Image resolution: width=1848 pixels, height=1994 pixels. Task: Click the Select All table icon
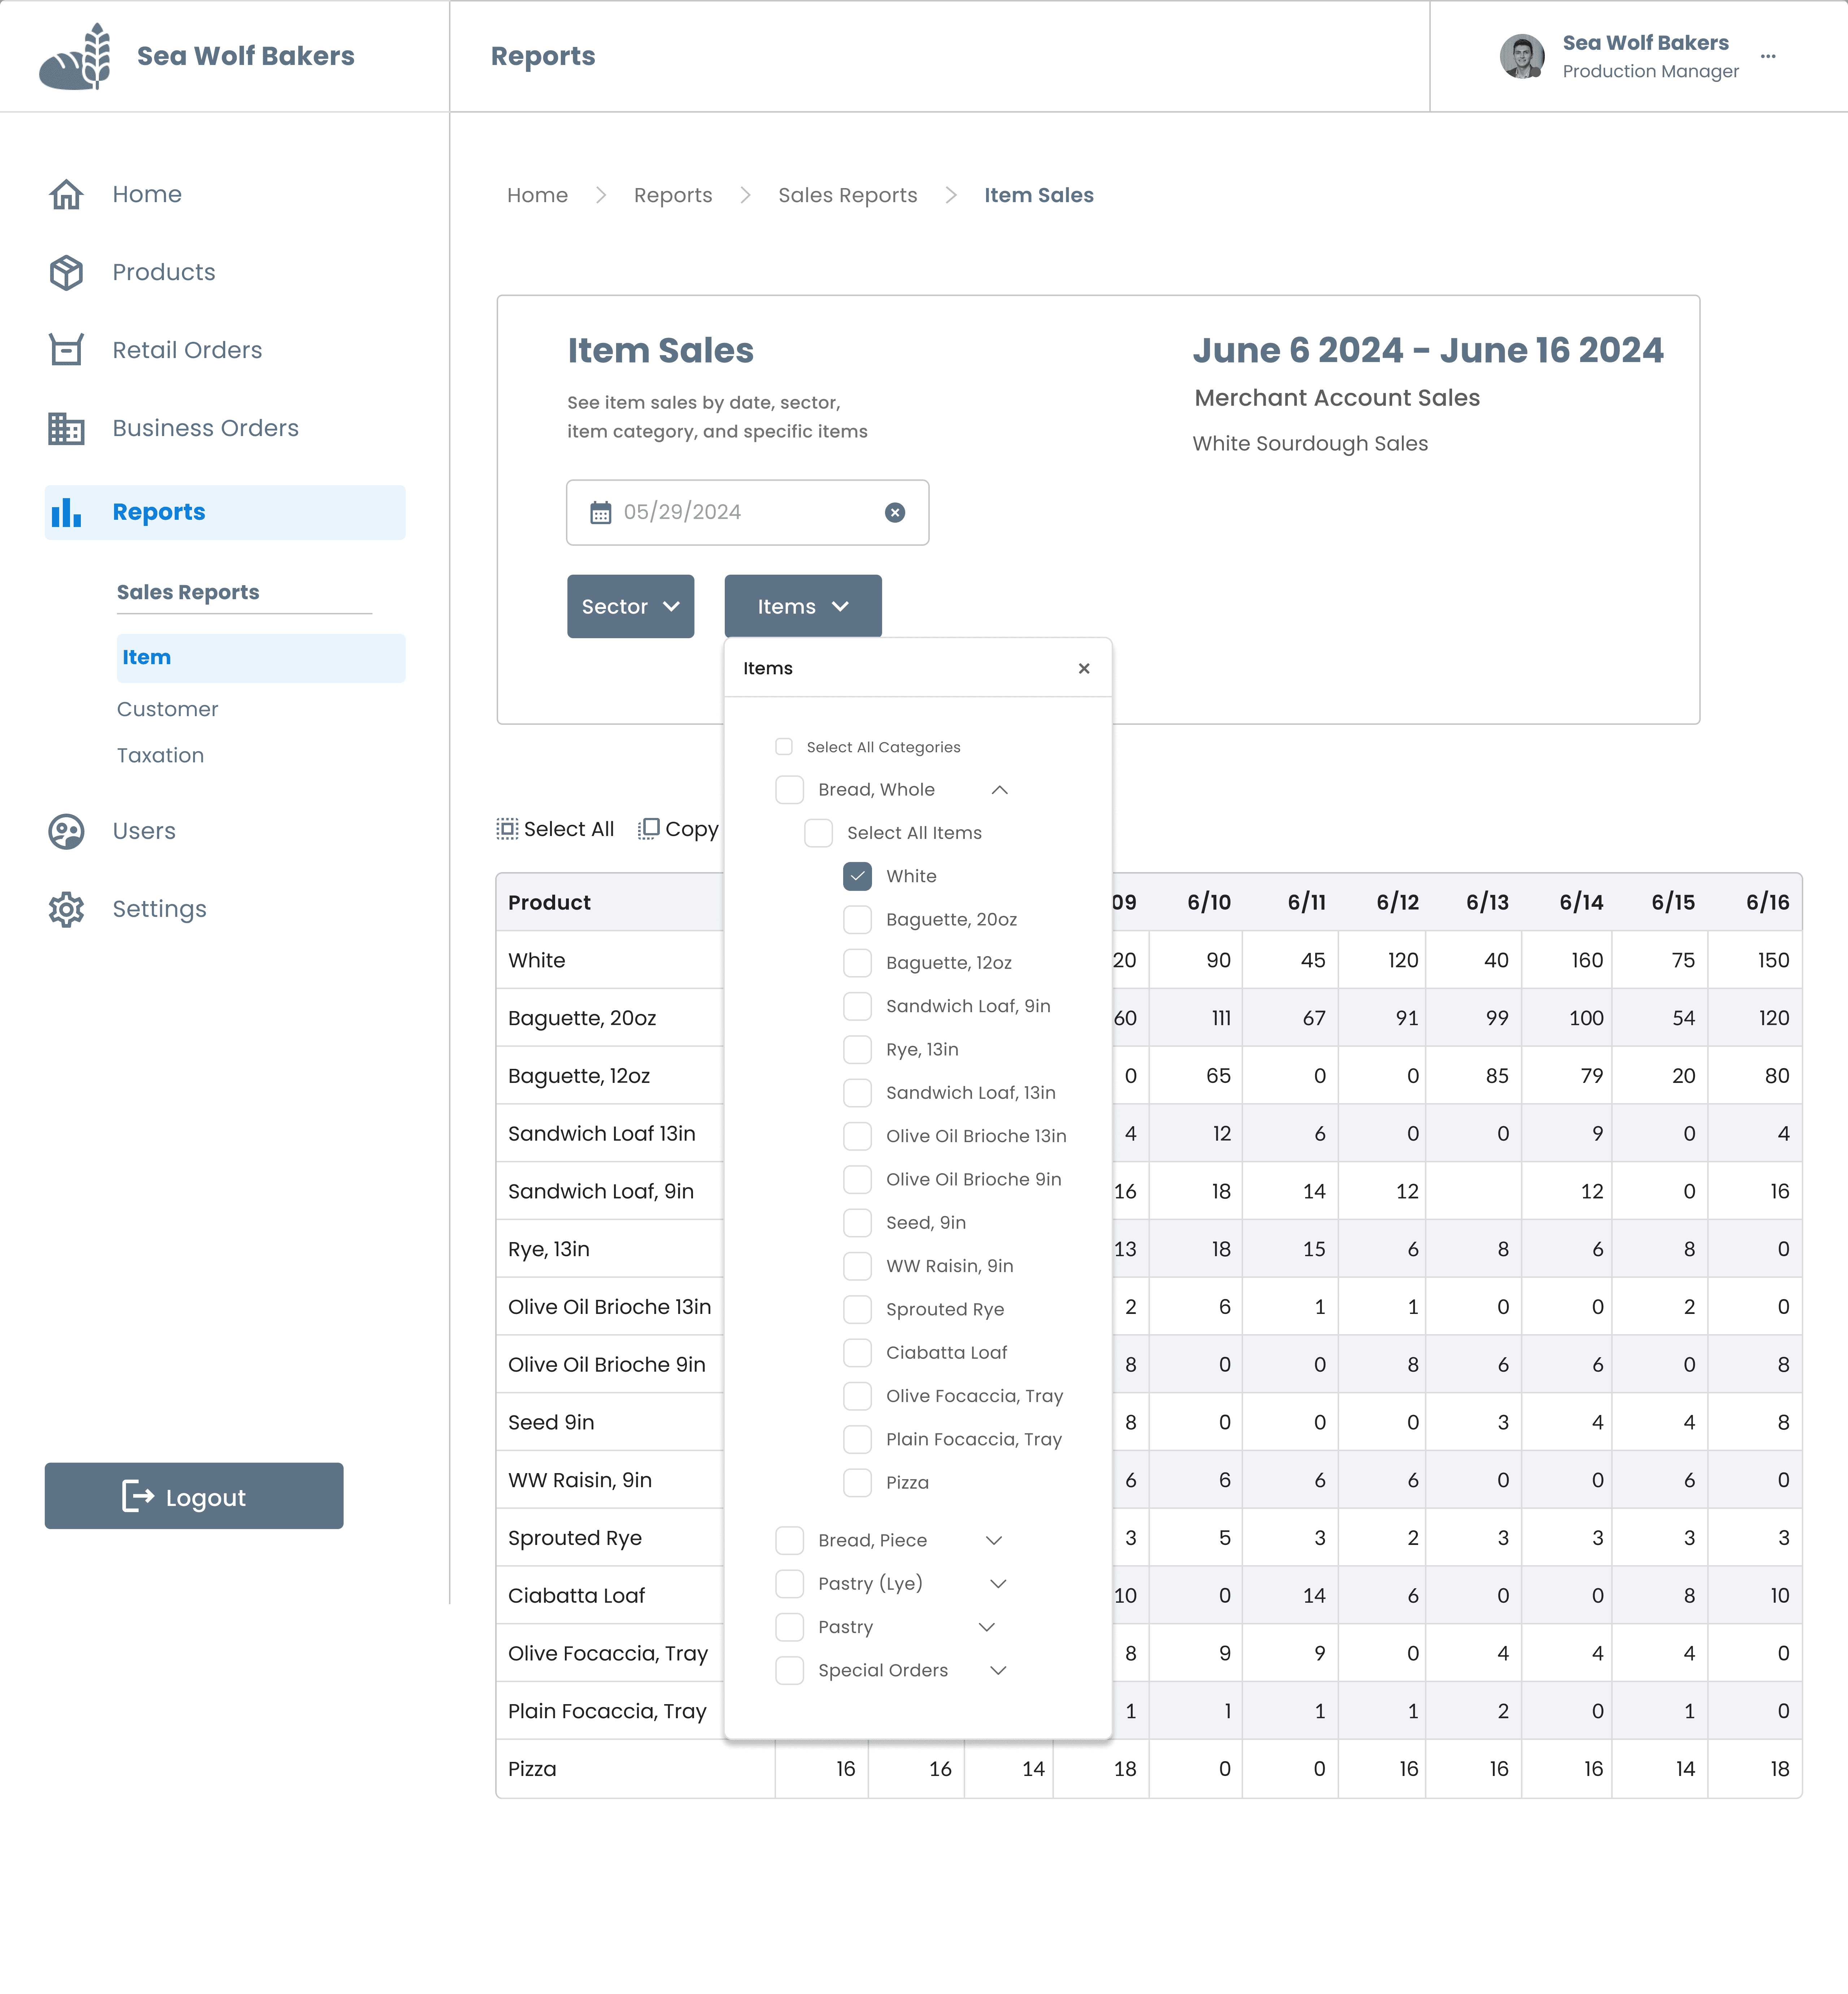pos(508,829)
